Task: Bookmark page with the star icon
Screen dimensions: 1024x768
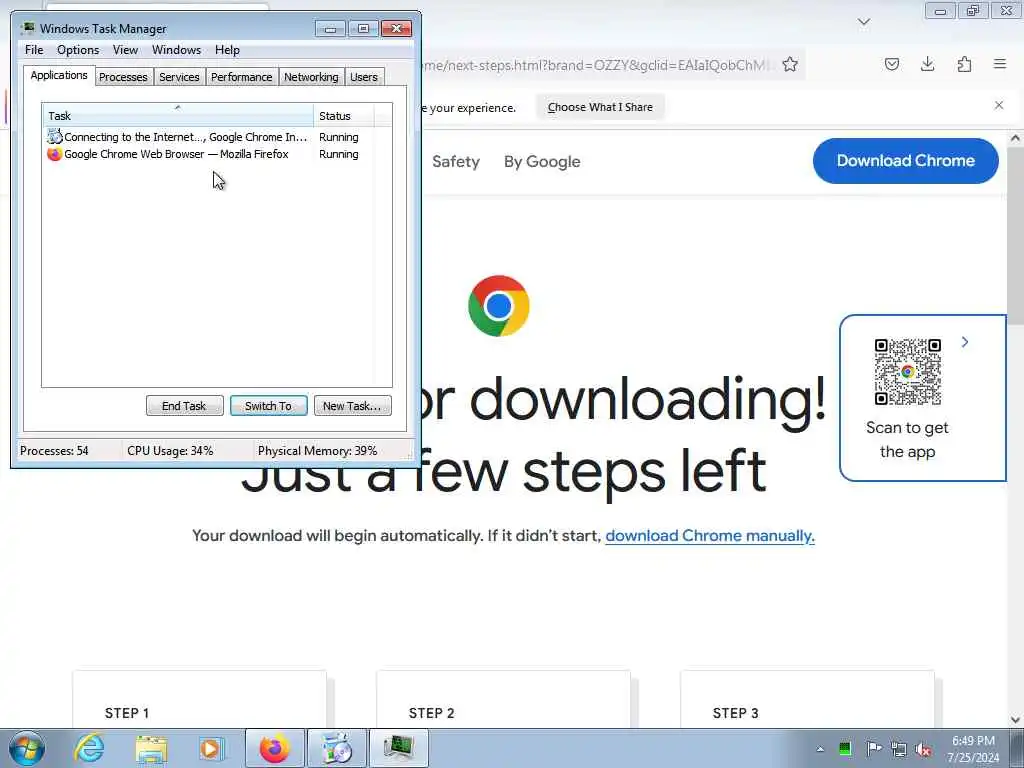Action: coord(790,65)
